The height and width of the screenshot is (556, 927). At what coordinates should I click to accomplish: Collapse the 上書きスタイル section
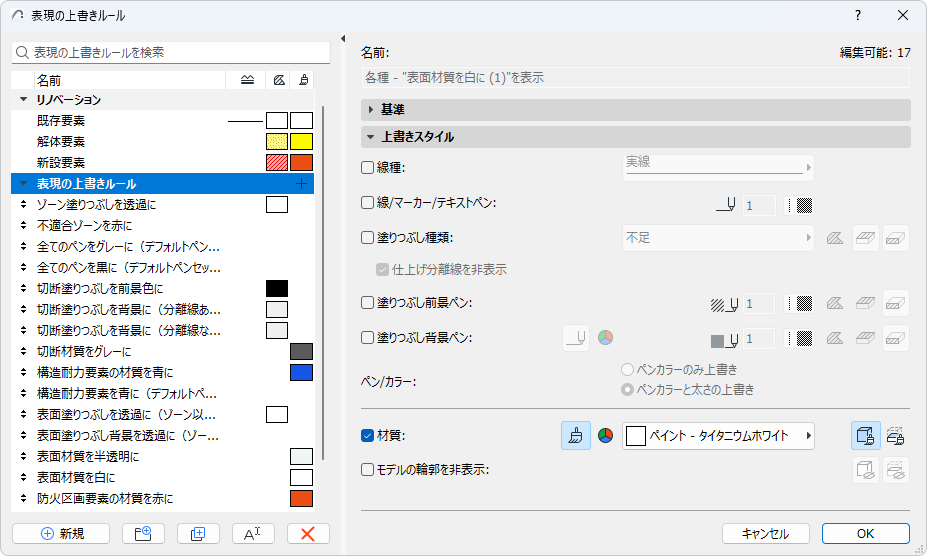pos(371,137)
